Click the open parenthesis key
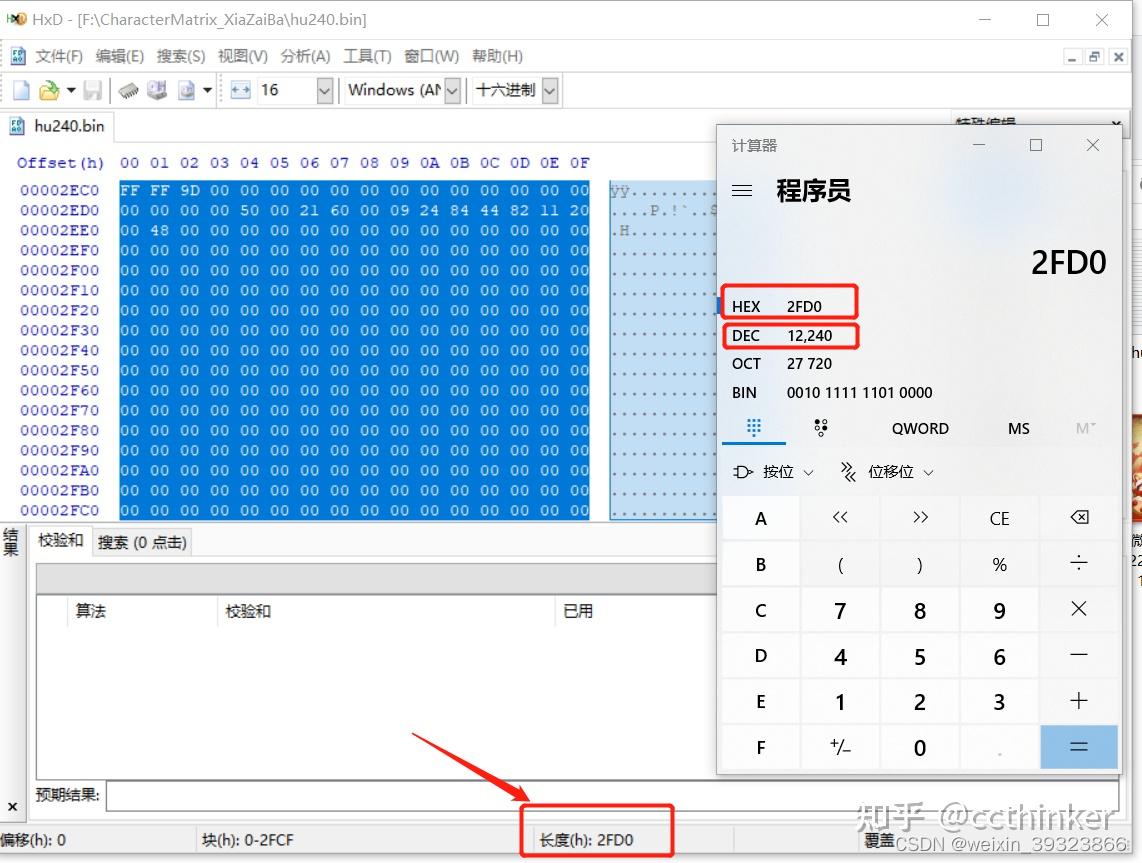Screen dimensions: 1142x863 pos(840,564)
